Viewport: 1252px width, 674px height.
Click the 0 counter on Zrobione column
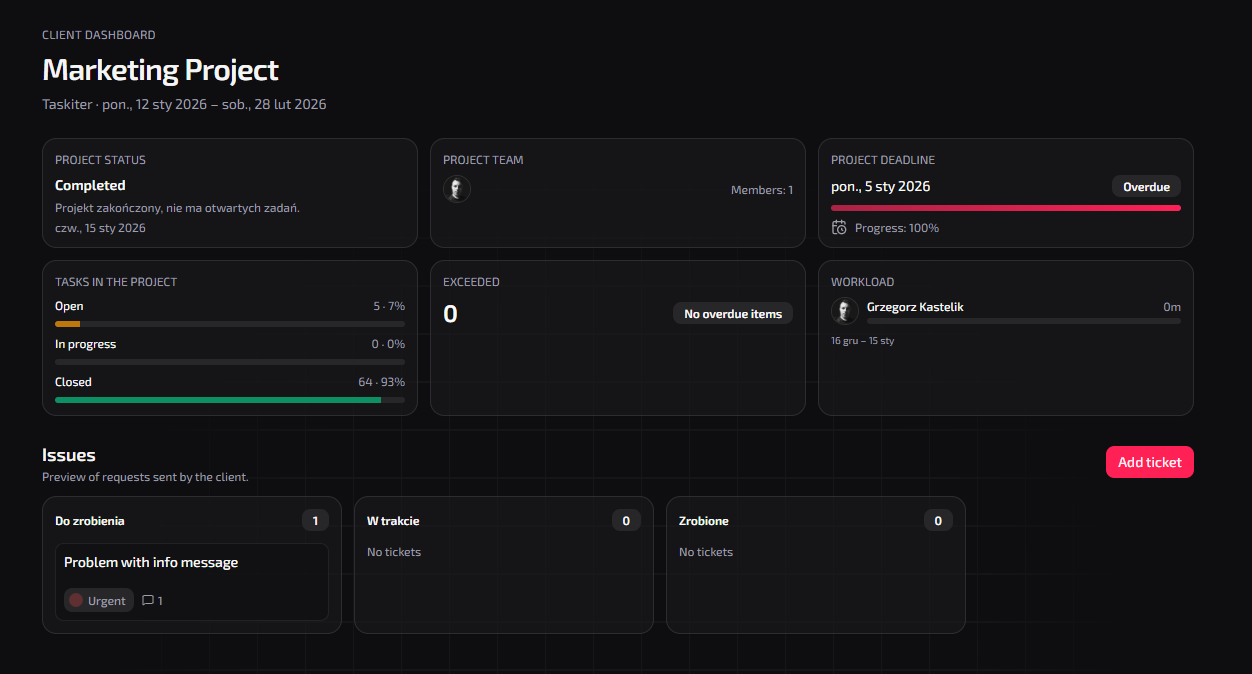(938, 520)
